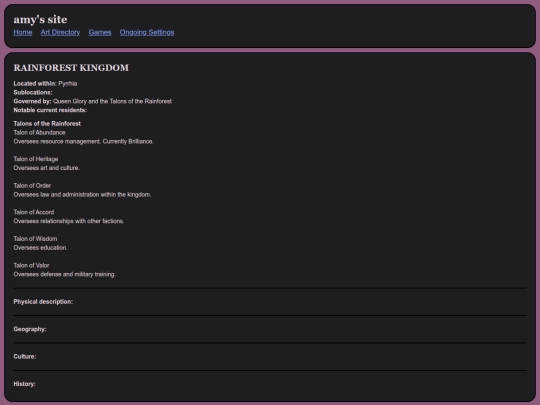Viewport: 540px width, 405px height.
Task: Click the History section label
Action: click(24, 384)
